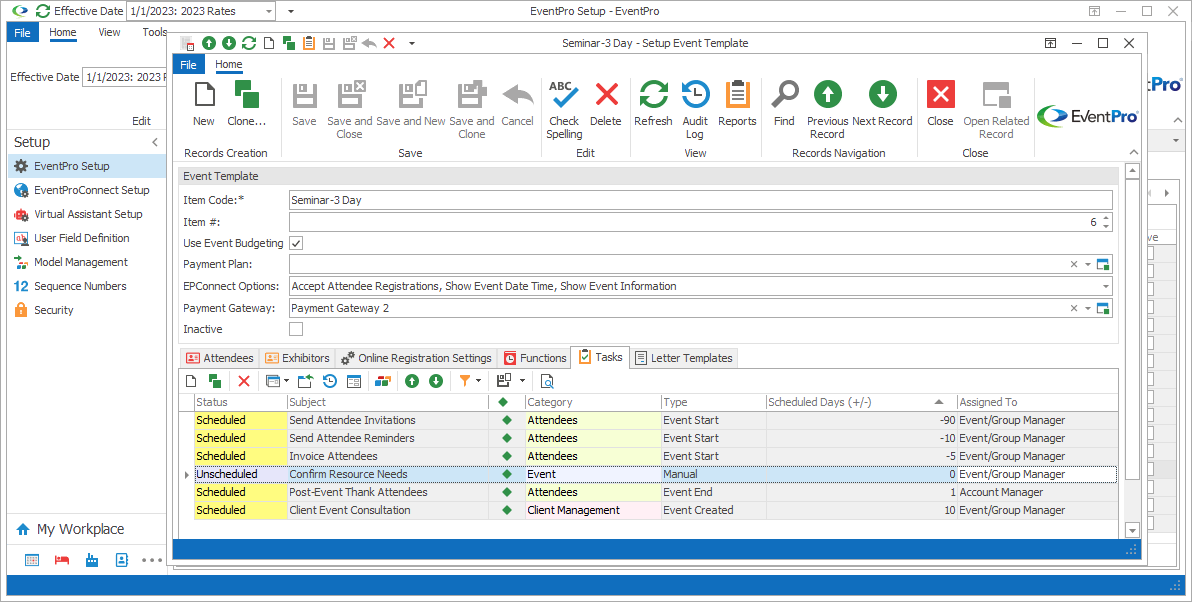Viewport: 1192px width, 602px height.
Task: Open the layout dropdown arrow in Tasks toolbar
Action: [522, 381]
